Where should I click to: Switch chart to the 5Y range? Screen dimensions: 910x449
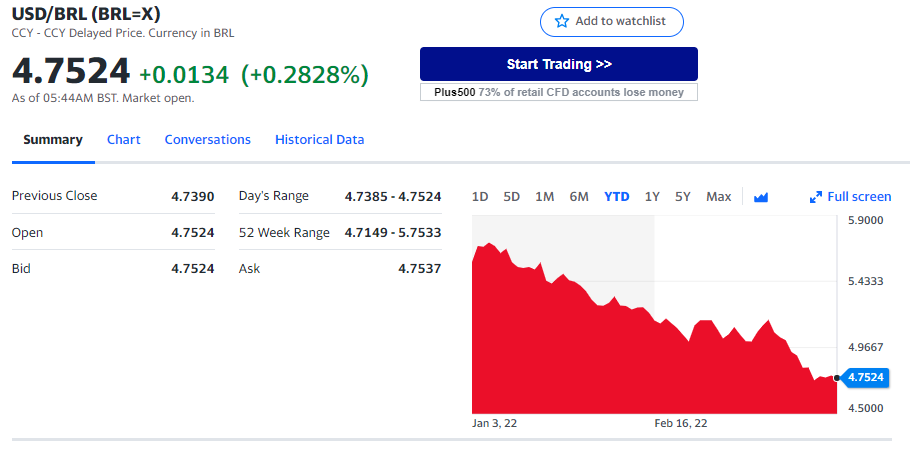point(682,197)
